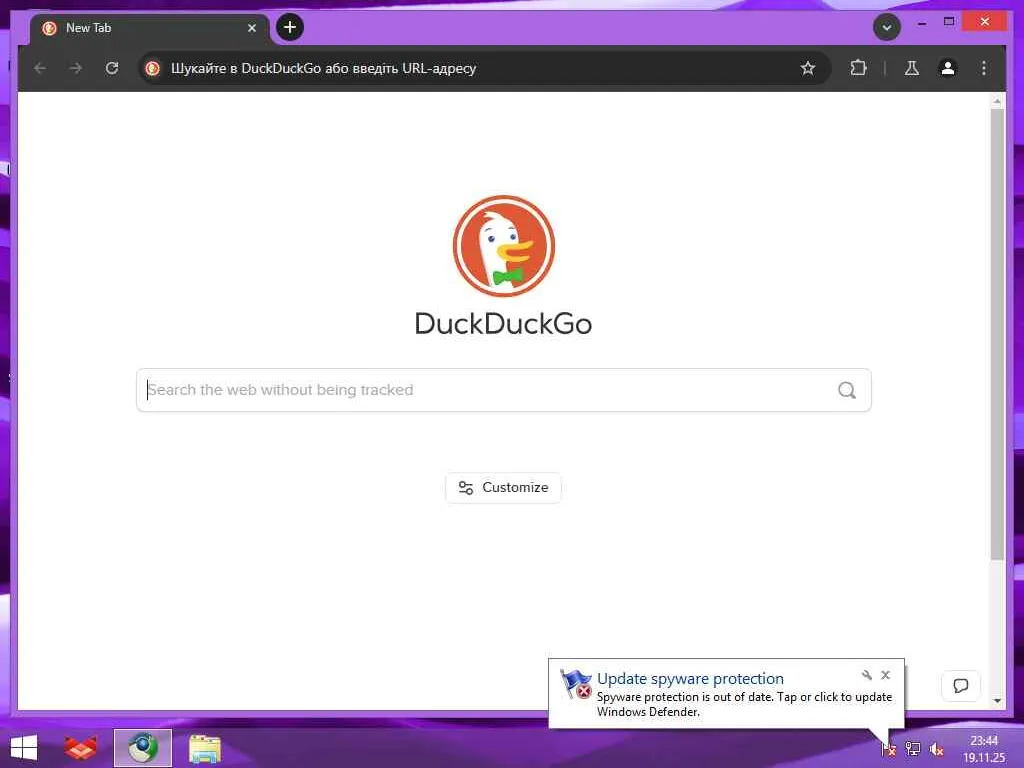The width and height of the screenshot is (1024, 768).
Task: Click the DuckDuckGo duck logo
Action: click(504, 246)
